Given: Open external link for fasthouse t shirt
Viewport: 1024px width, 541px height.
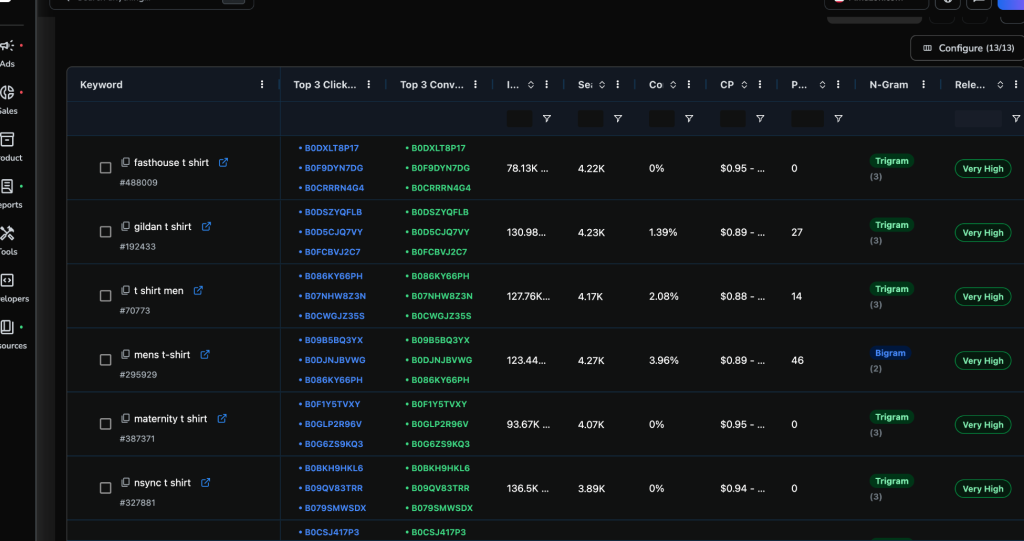Looking at the screenshot, I should pyautogui.click(x=223, y=162).
